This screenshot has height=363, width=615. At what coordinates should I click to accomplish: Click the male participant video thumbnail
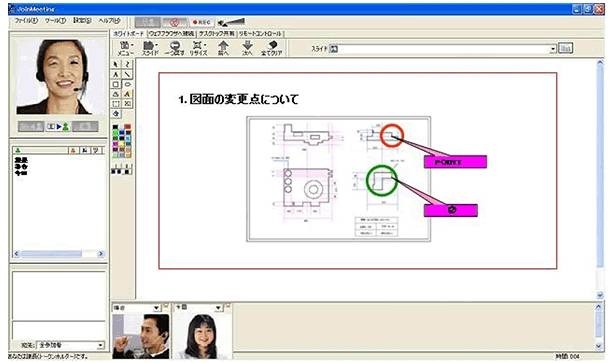pyautogui.click(x=141, y=336)
